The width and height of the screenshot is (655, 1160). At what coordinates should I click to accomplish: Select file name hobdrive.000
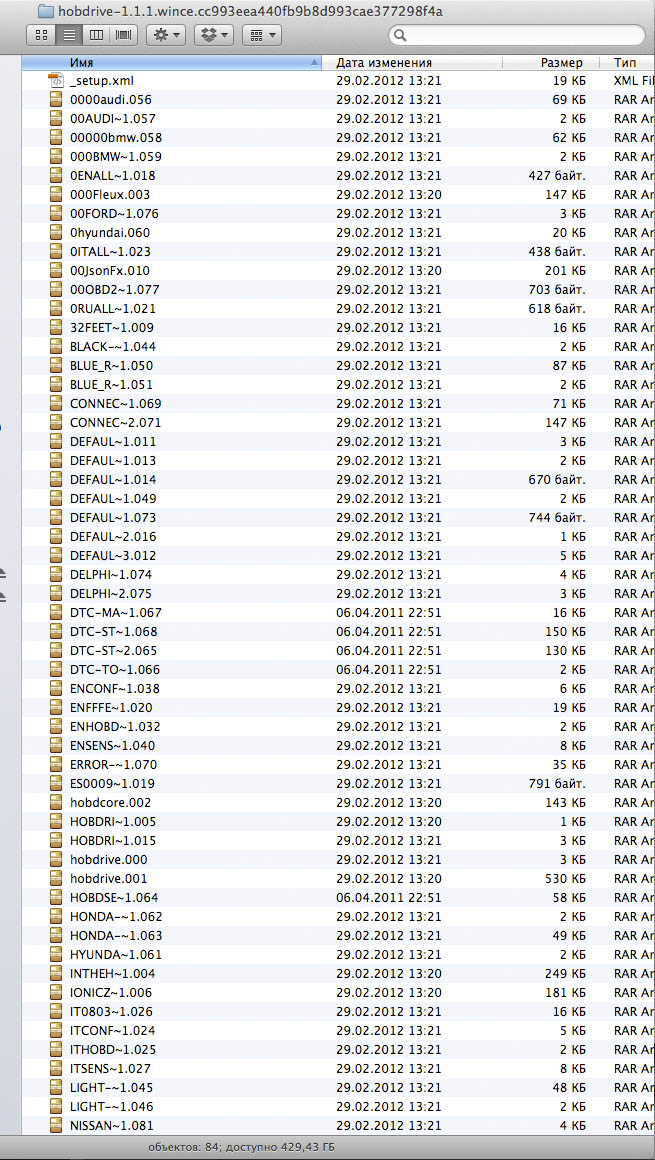coord(108,860)
